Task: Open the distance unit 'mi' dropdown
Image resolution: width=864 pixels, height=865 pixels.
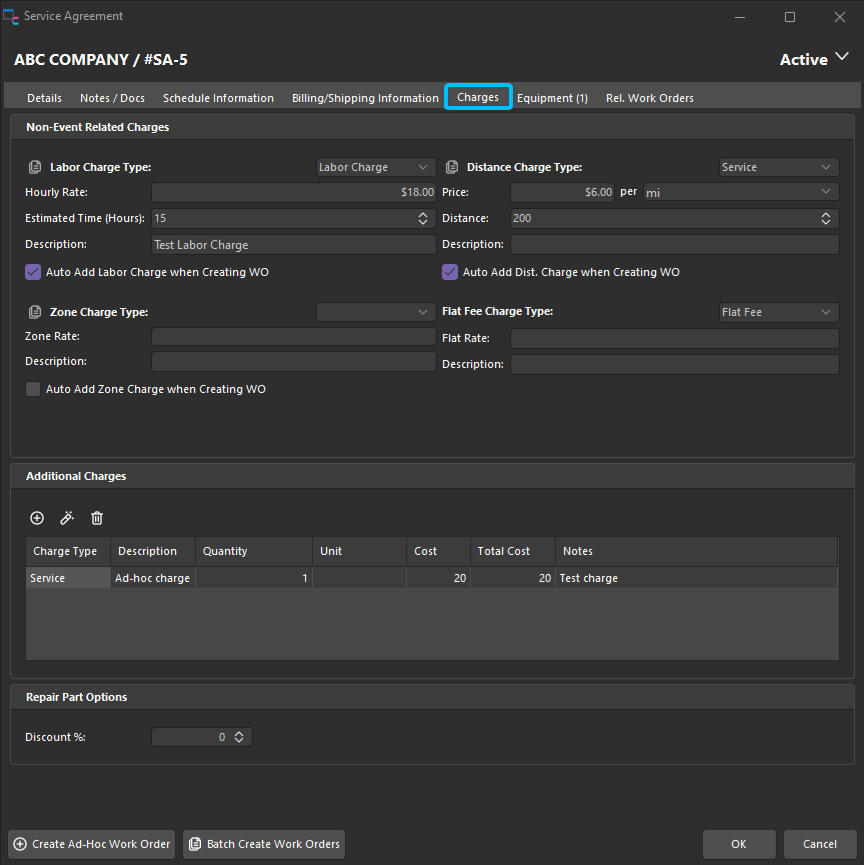Action: pyautogui.click(x=740, y=192)
